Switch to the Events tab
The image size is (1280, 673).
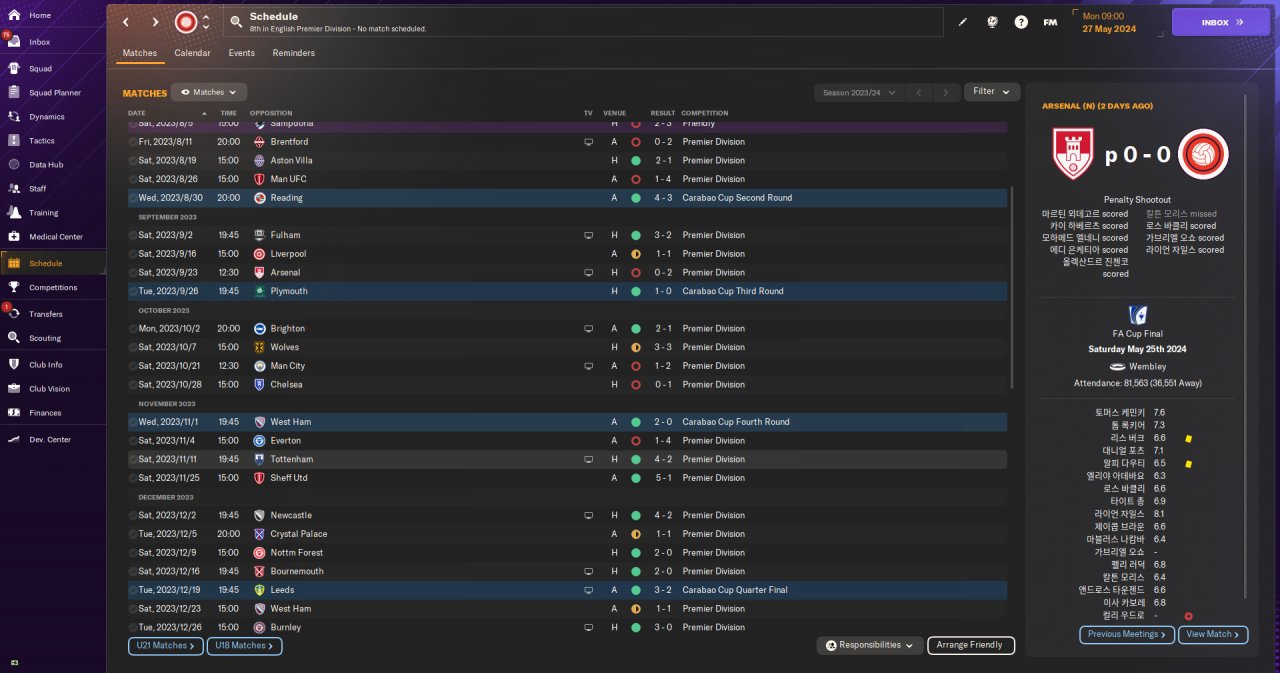click(241, 53)
